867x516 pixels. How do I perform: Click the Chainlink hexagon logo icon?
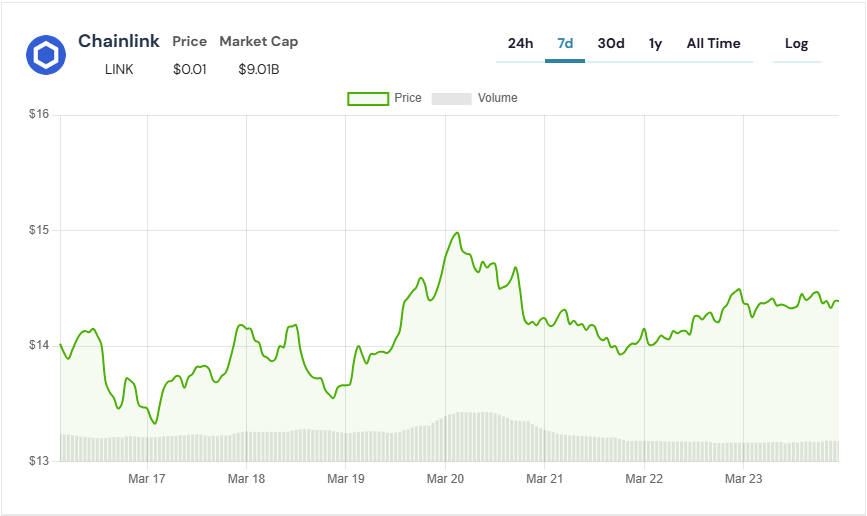pos(46,55)
